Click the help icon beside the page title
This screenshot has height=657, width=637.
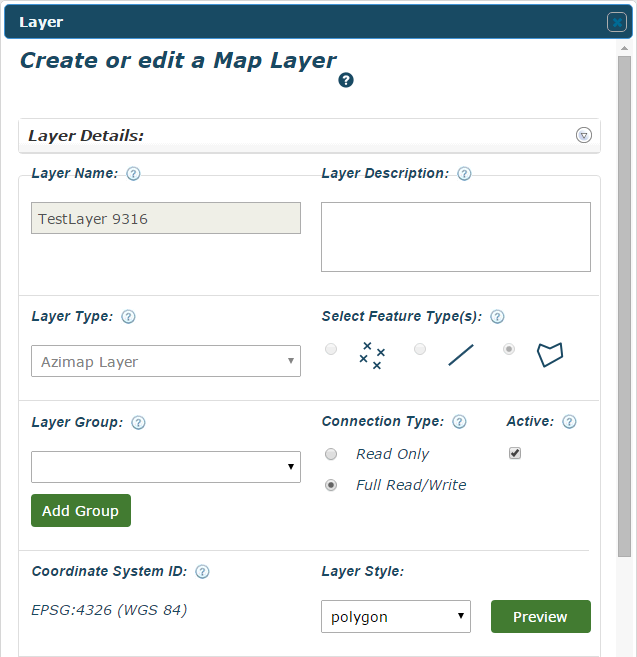pos(346,80)
